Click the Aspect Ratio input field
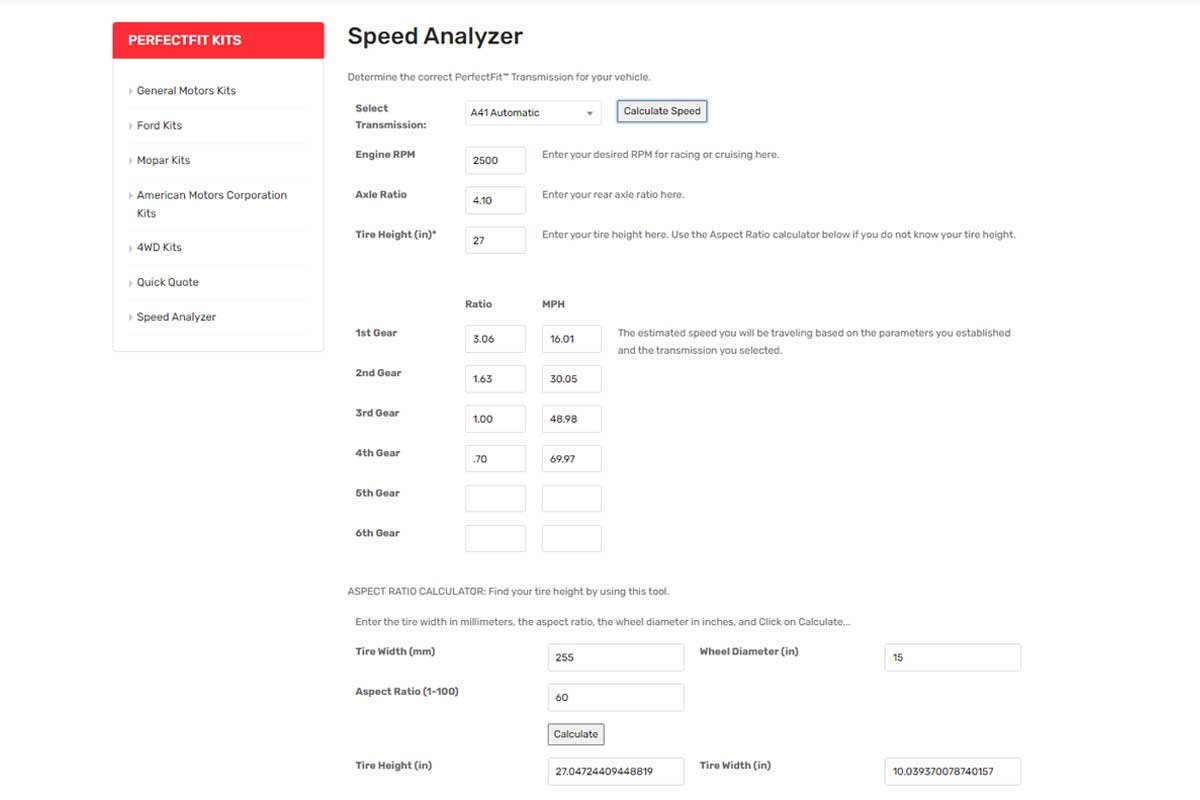The height and width of the screenshot is (800, 1200). coord(615,698)
